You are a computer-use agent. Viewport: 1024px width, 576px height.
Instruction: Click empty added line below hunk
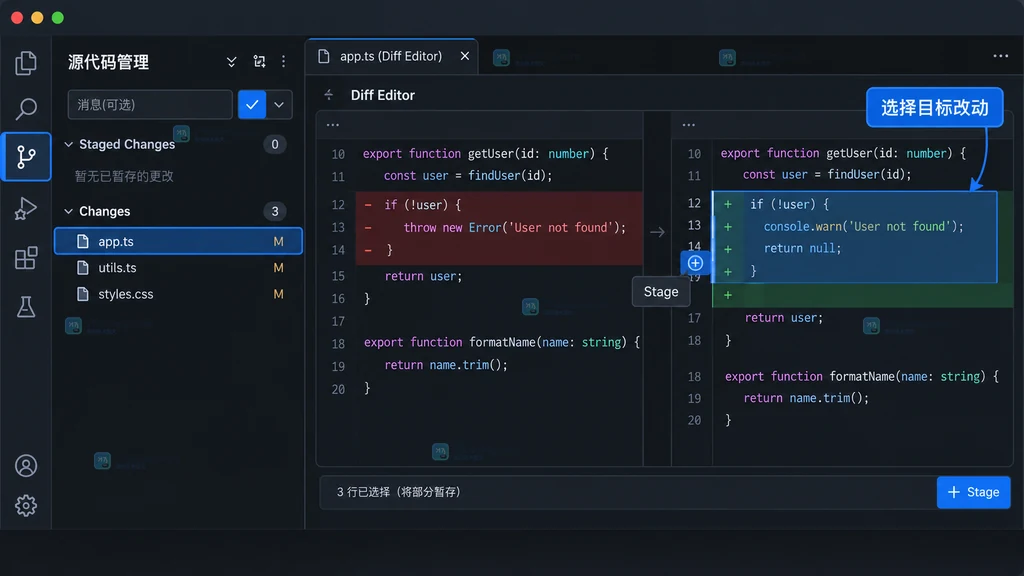tap(862, 295)
